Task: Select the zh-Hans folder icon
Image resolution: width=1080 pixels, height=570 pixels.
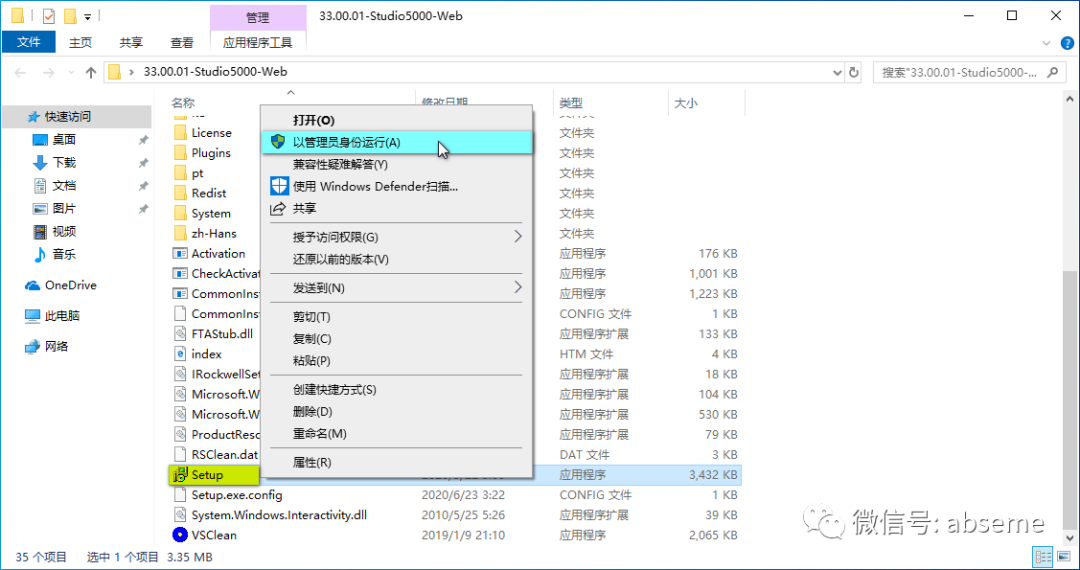Action: tap(180, 233)
